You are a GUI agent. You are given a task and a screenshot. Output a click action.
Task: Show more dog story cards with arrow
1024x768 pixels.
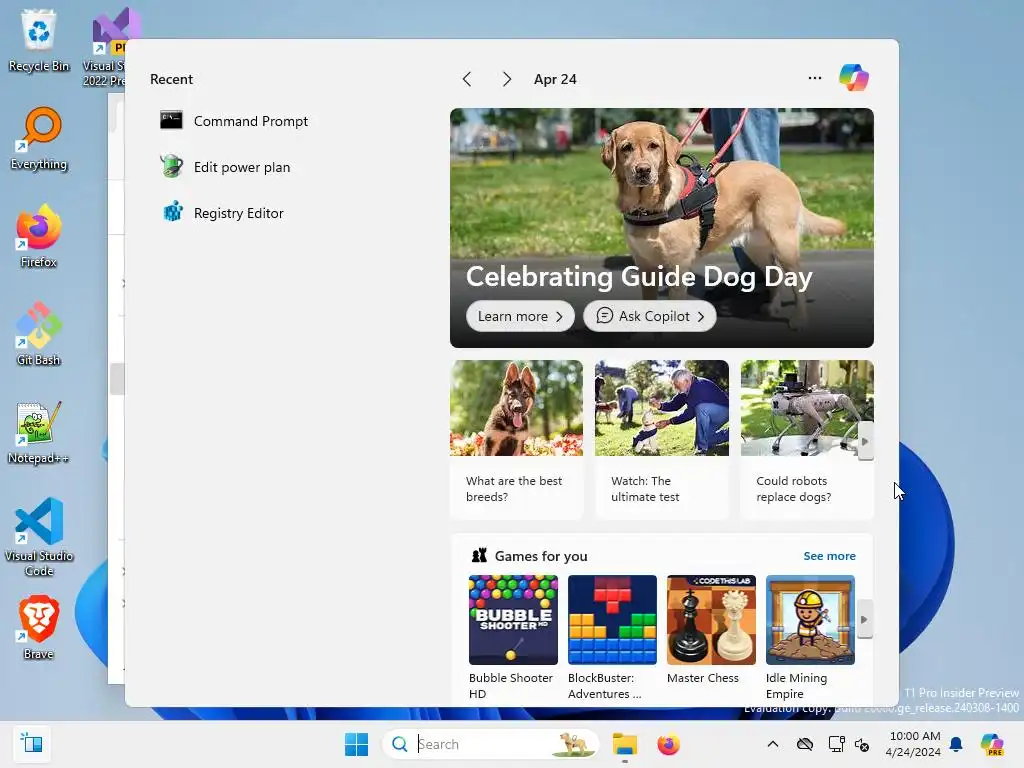(865, 441)
